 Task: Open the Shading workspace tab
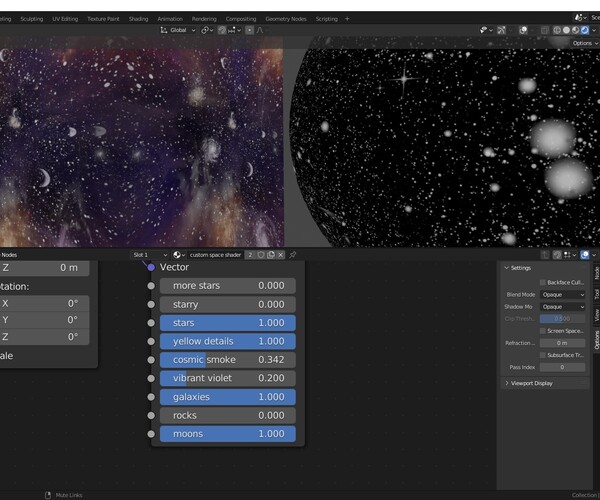tap(138, 18)
